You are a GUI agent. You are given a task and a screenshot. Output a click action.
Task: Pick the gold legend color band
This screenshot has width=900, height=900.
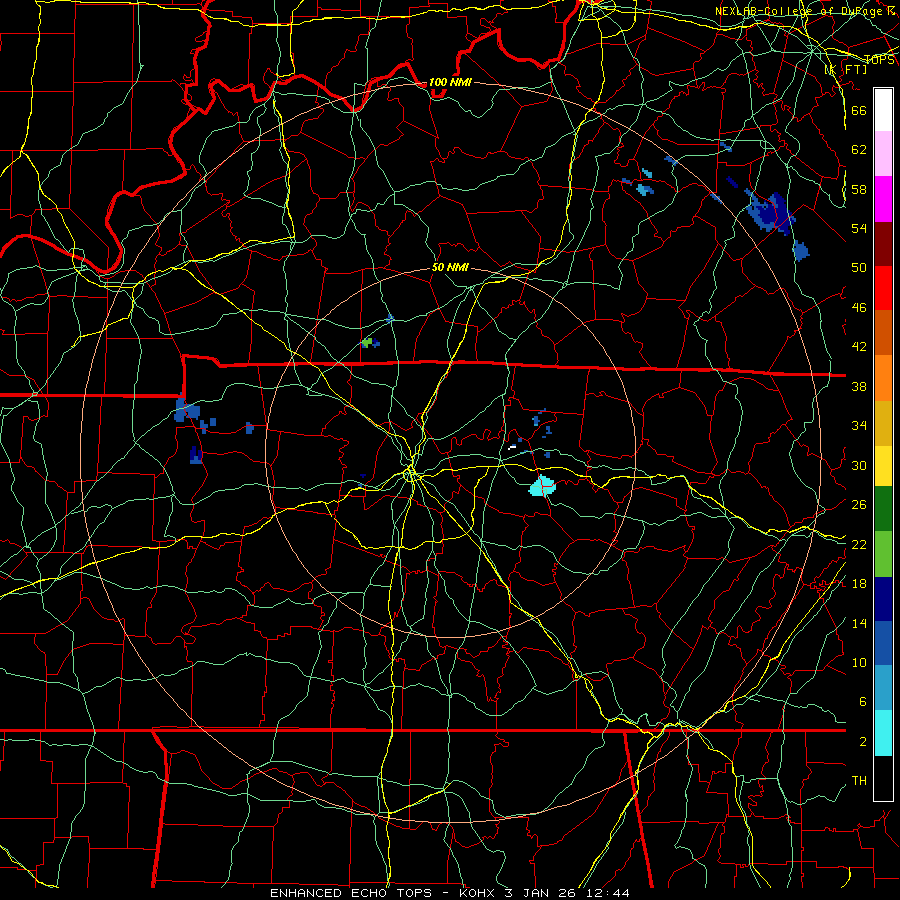883,424
